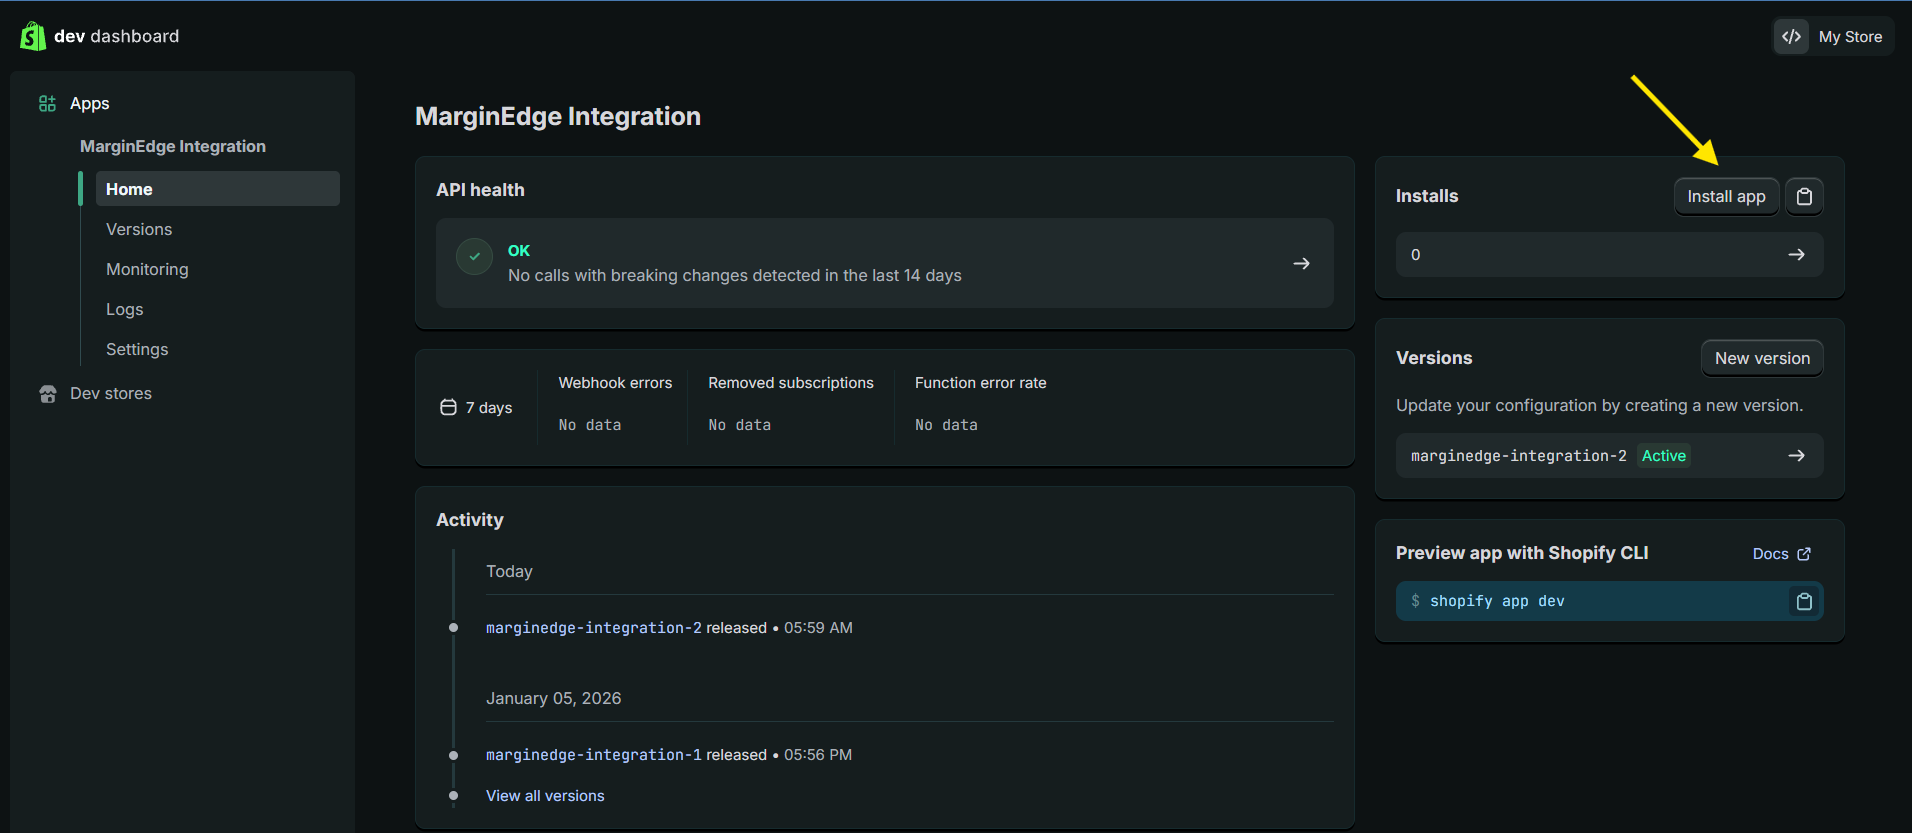
Task: Click the green API health checkmark icon
Action: pyautogui.click(x=474, y=257)
